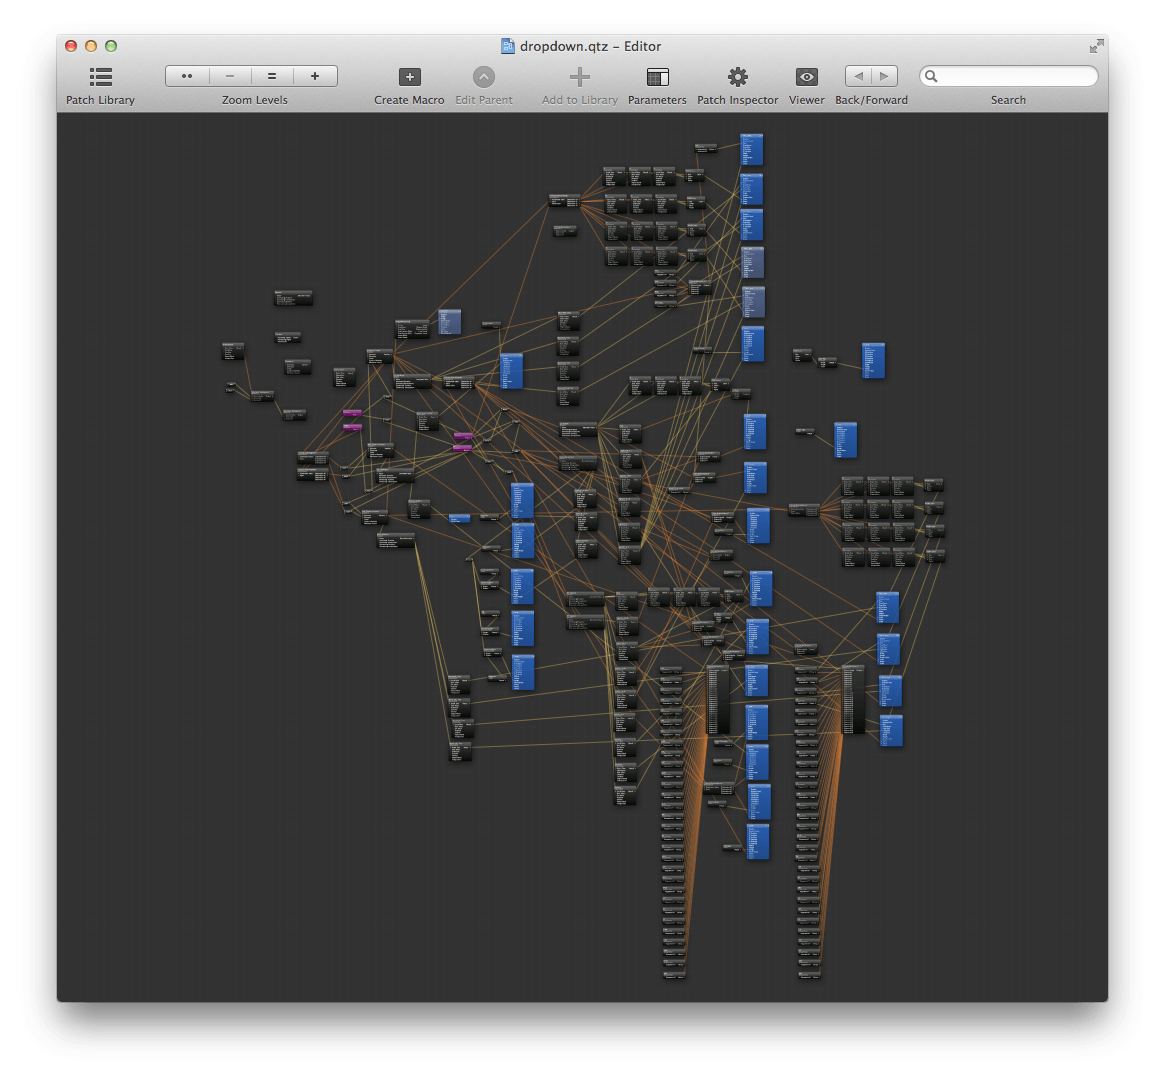Minimize the Editor window with yellow button

(91, 46)
